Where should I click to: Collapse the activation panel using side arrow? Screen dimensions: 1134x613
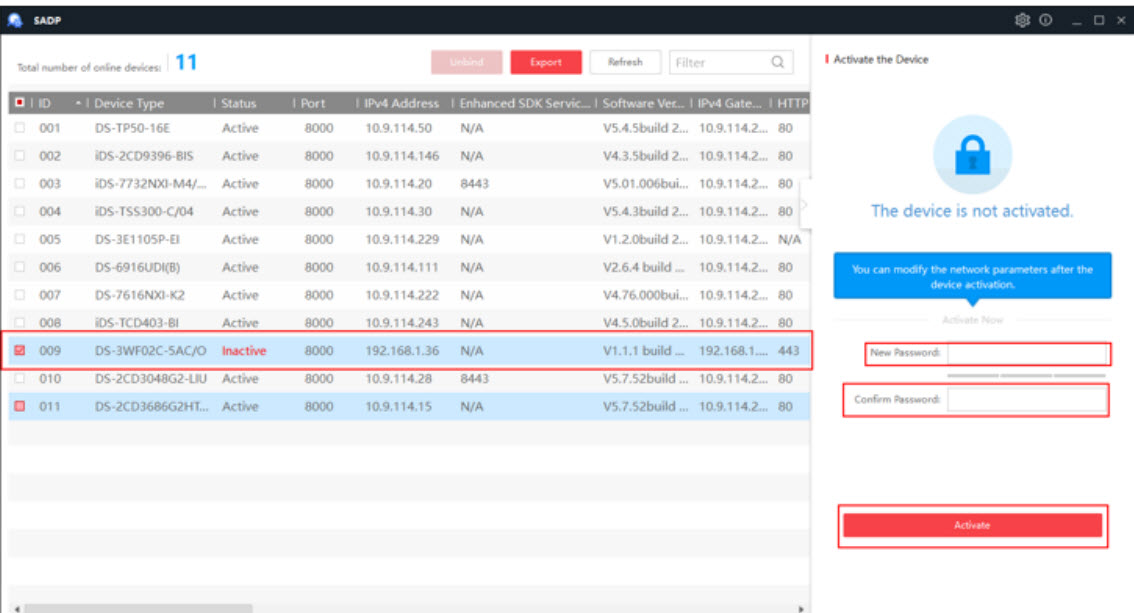point(804,204)
